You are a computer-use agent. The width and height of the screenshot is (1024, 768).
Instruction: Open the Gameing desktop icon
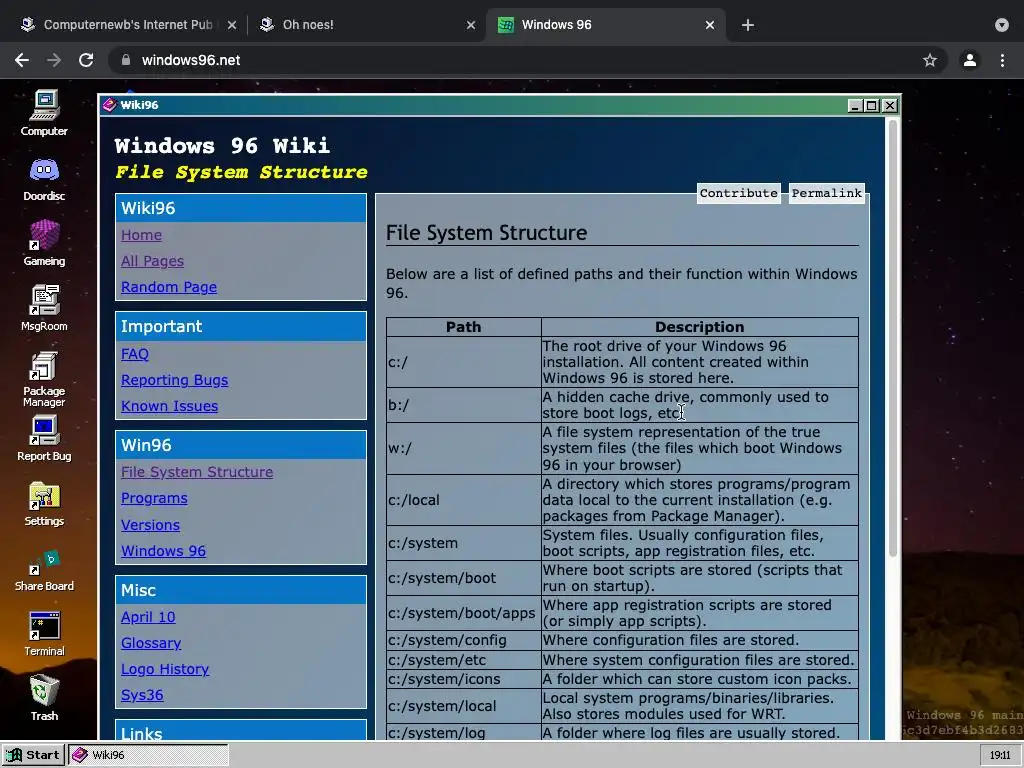tap(44, 243)
